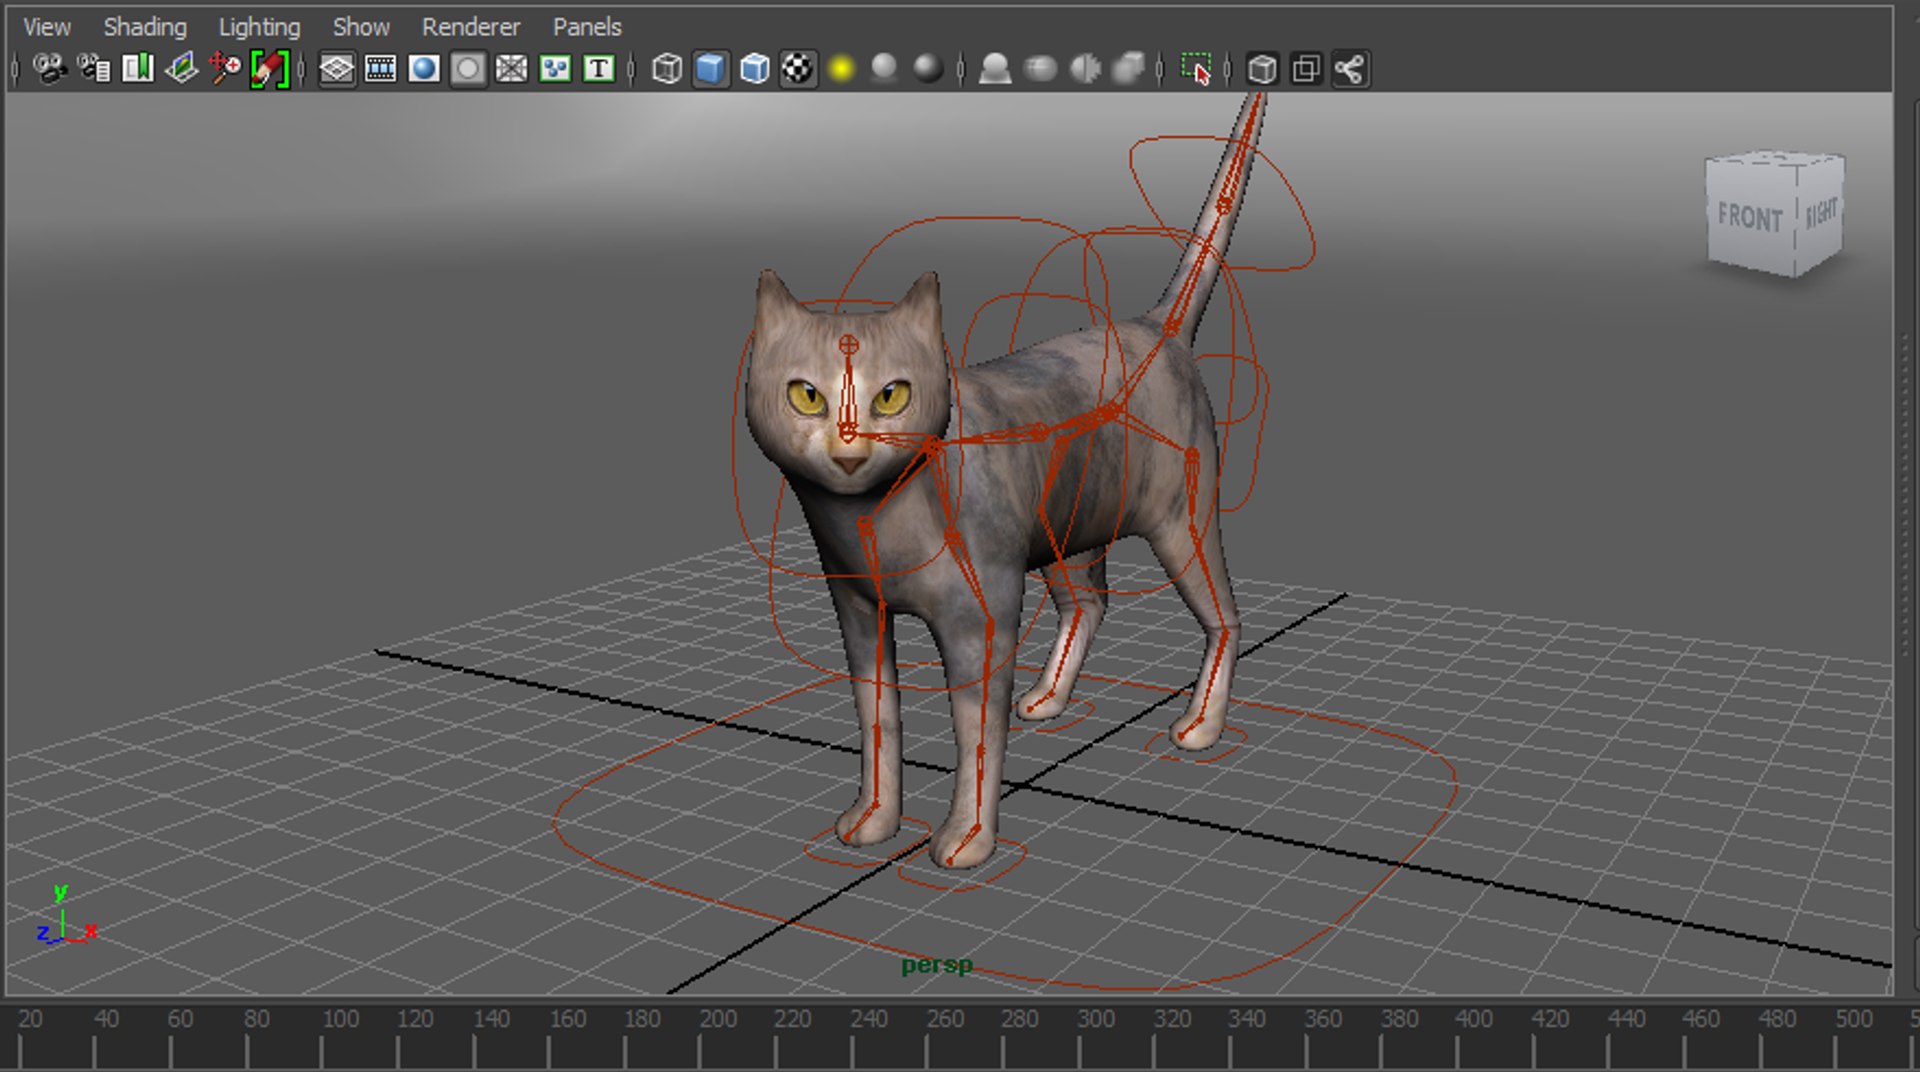Click the Depth of Field icon

(1128, 69)
